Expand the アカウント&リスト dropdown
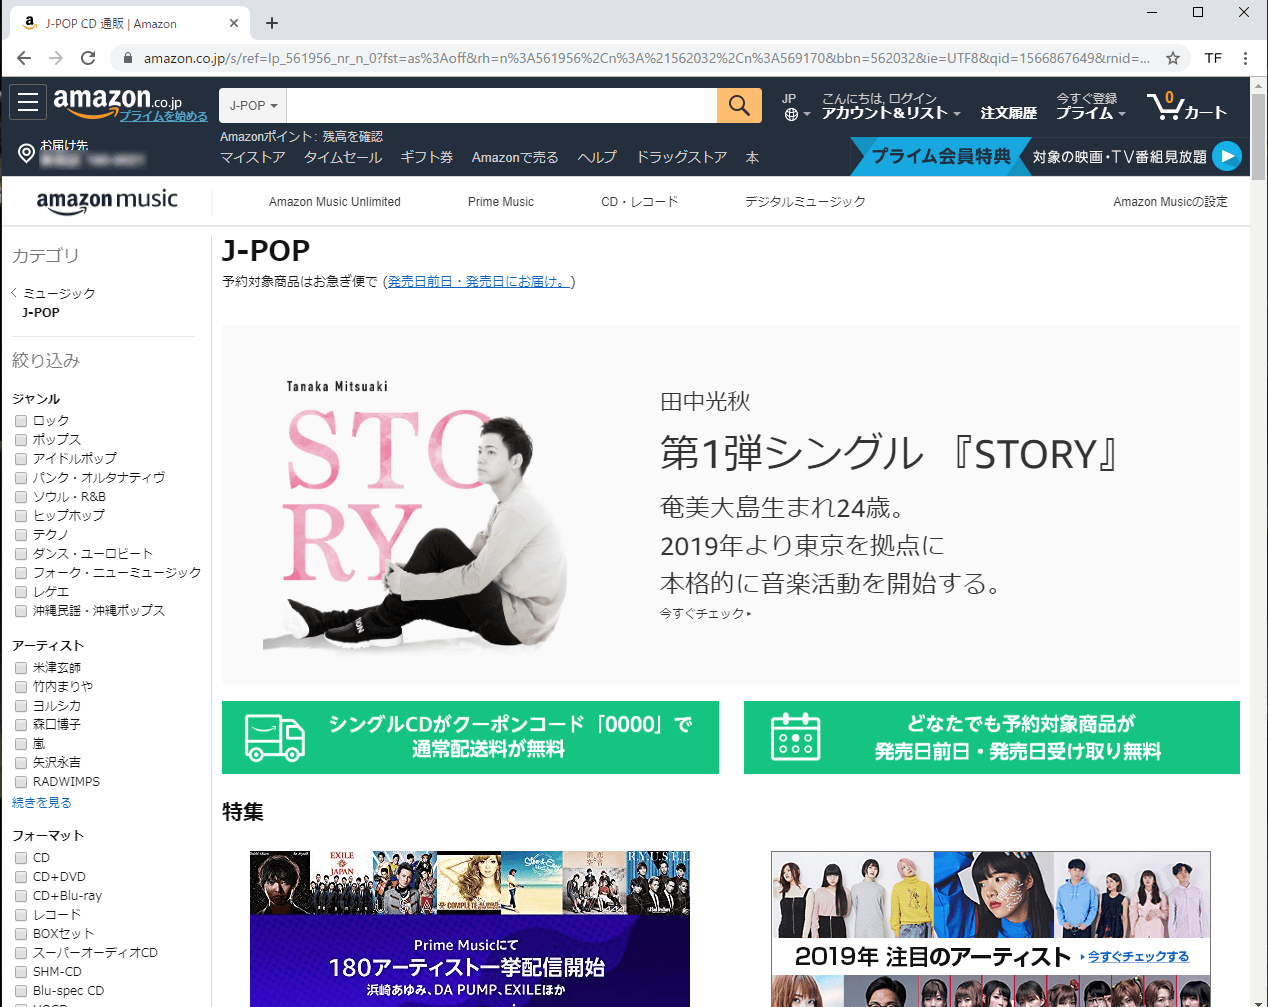This screenshot has height=1007, width=1268. point(890,106)
